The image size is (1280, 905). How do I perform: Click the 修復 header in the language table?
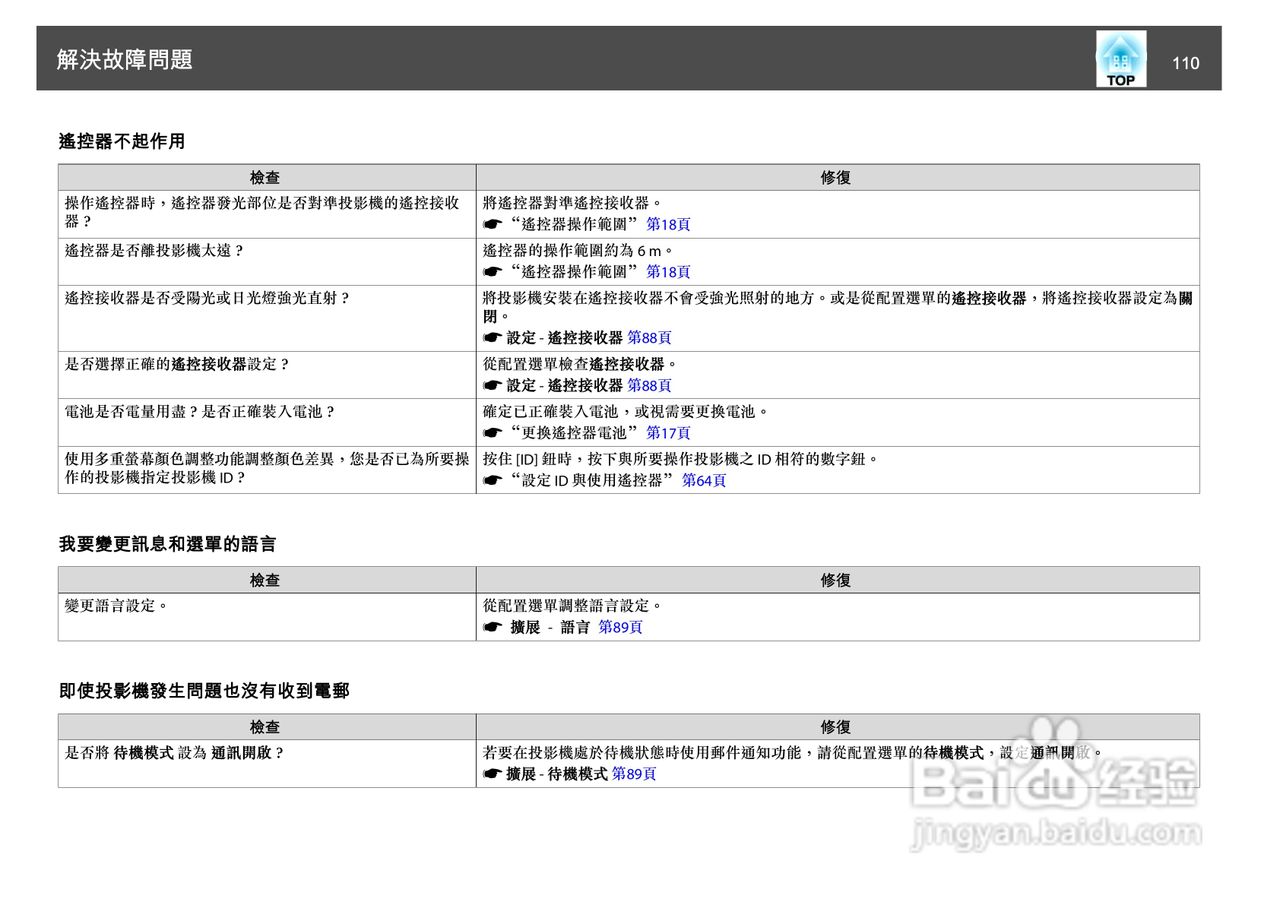pyautogui.click(x=837, y=580)
